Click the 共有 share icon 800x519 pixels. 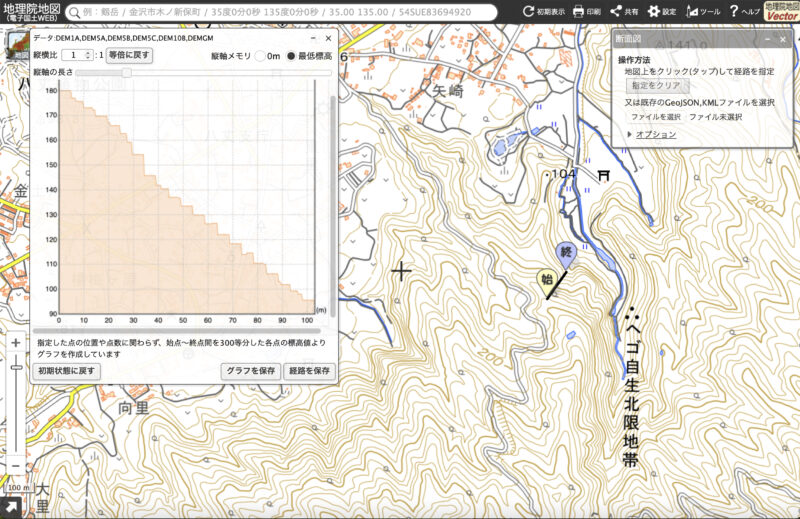[x=624, y=12]
